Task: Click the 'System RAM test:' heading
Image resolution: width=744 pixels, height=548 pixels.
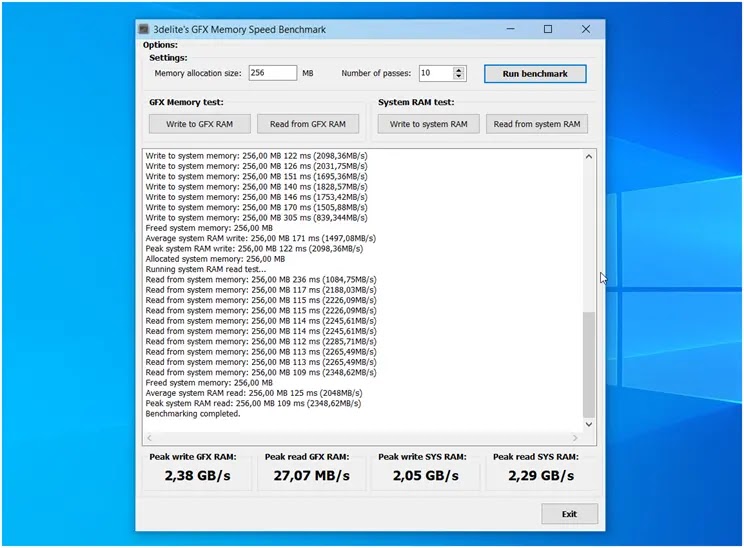Action: pos(416,102)
